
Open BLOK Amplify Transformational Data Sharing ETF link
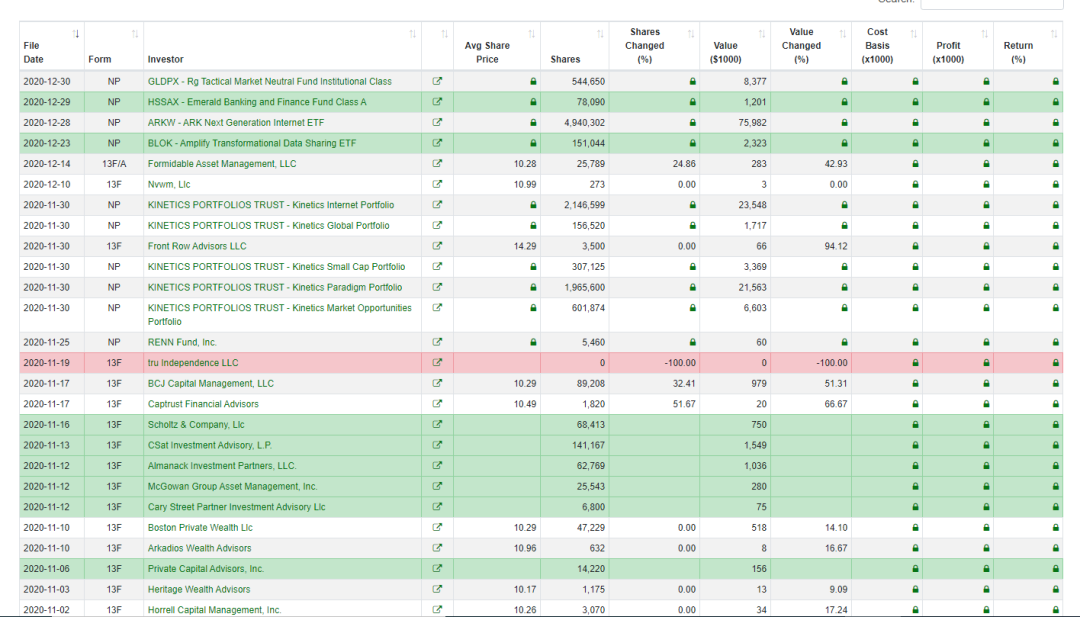click(251, 143)
